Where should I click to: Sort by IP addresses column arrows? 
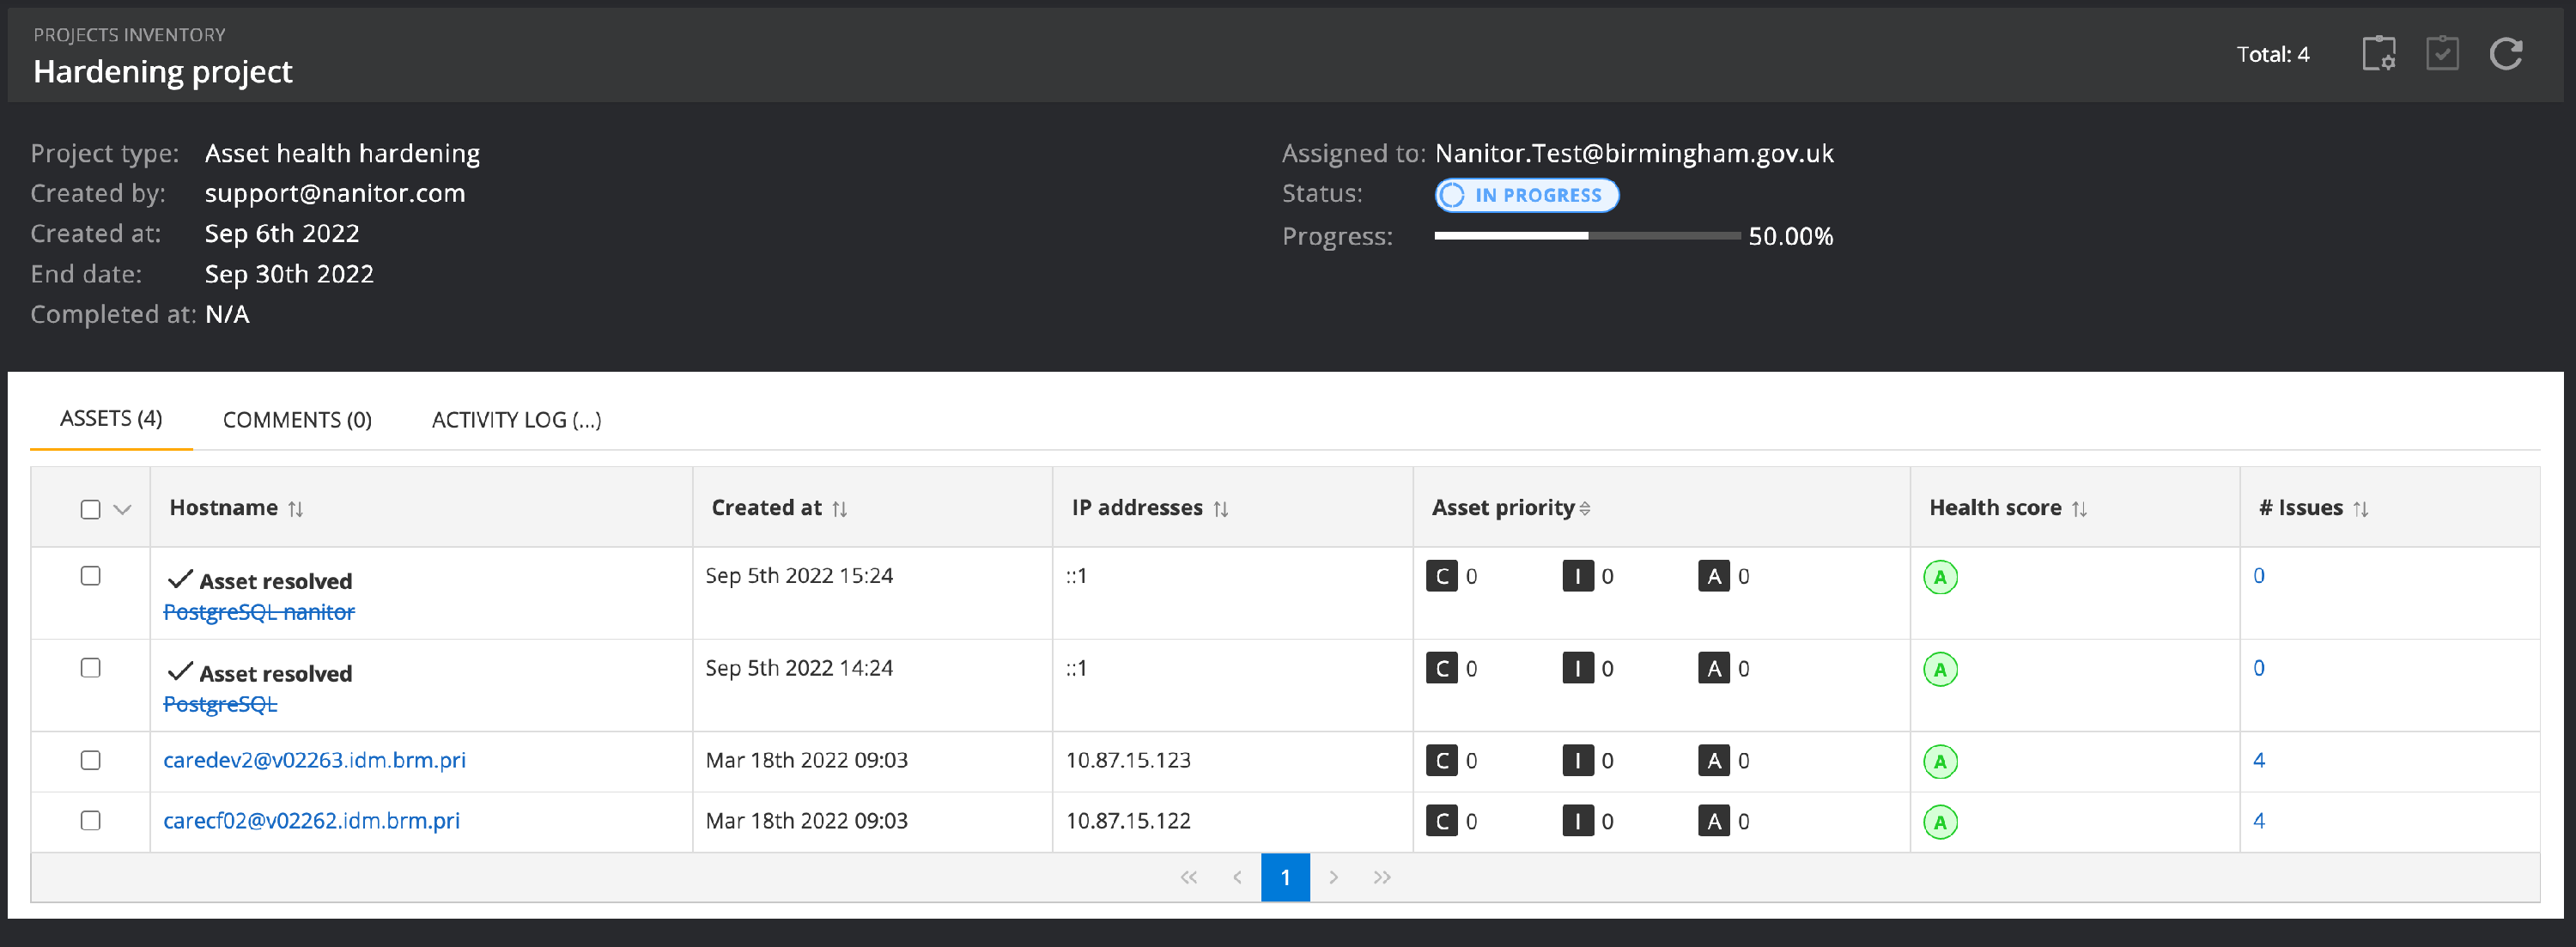pos(1221,509)
